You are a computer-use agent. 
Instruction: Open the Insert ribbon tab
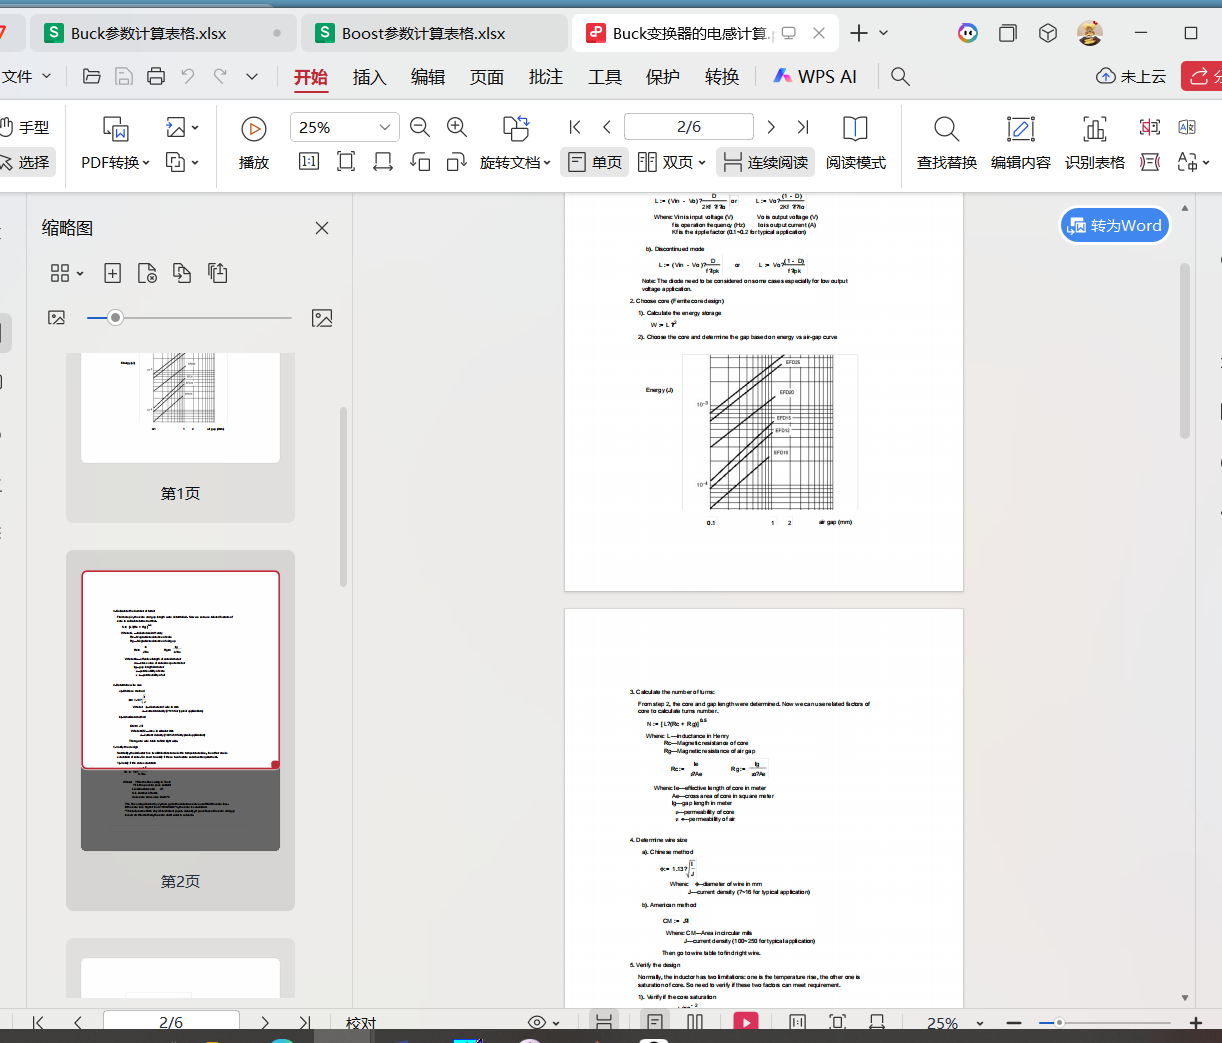tap(369, 77)
